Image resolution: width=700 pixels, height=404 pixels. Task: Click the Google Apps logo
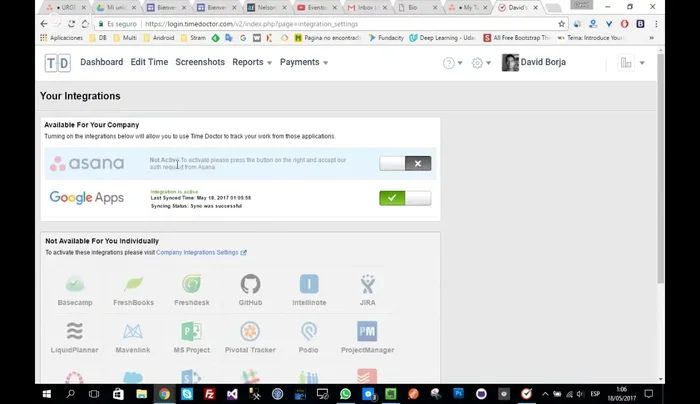[x=87, y=198]
